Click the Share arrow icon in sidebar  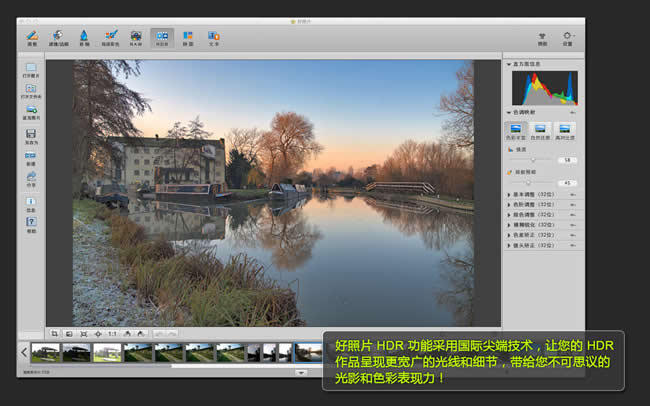(x=31, y=180)
